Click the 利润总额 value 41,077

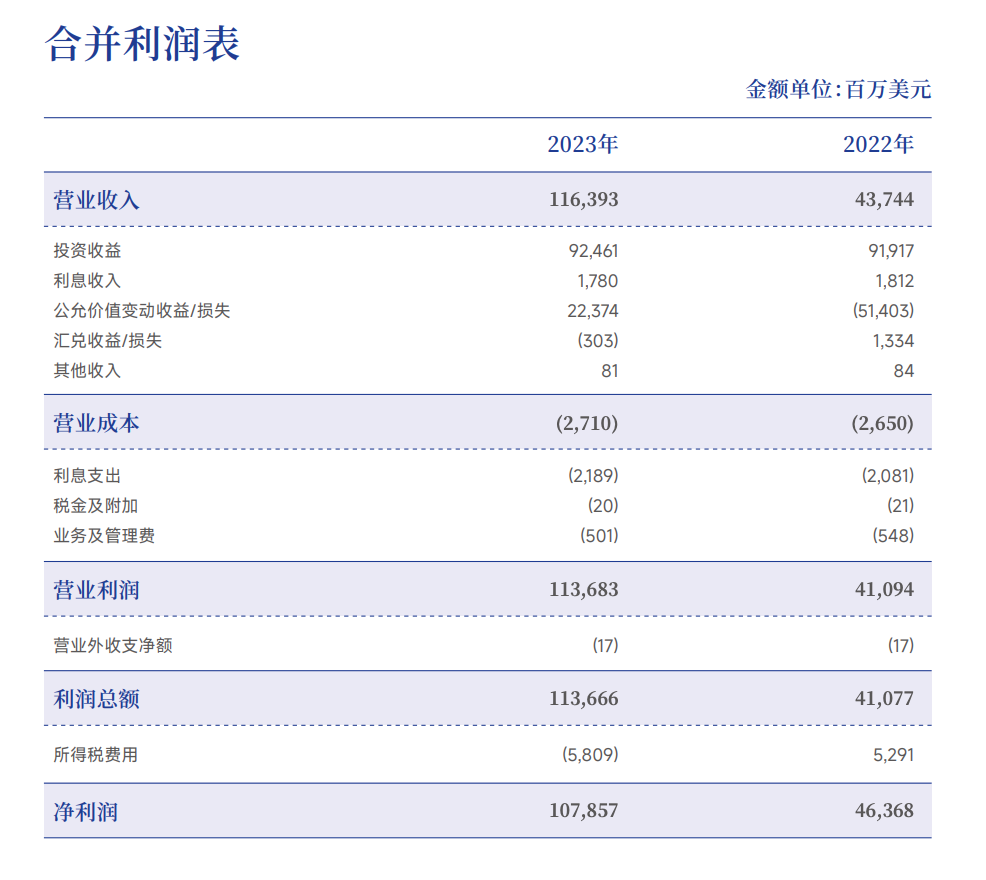point(884,698)
